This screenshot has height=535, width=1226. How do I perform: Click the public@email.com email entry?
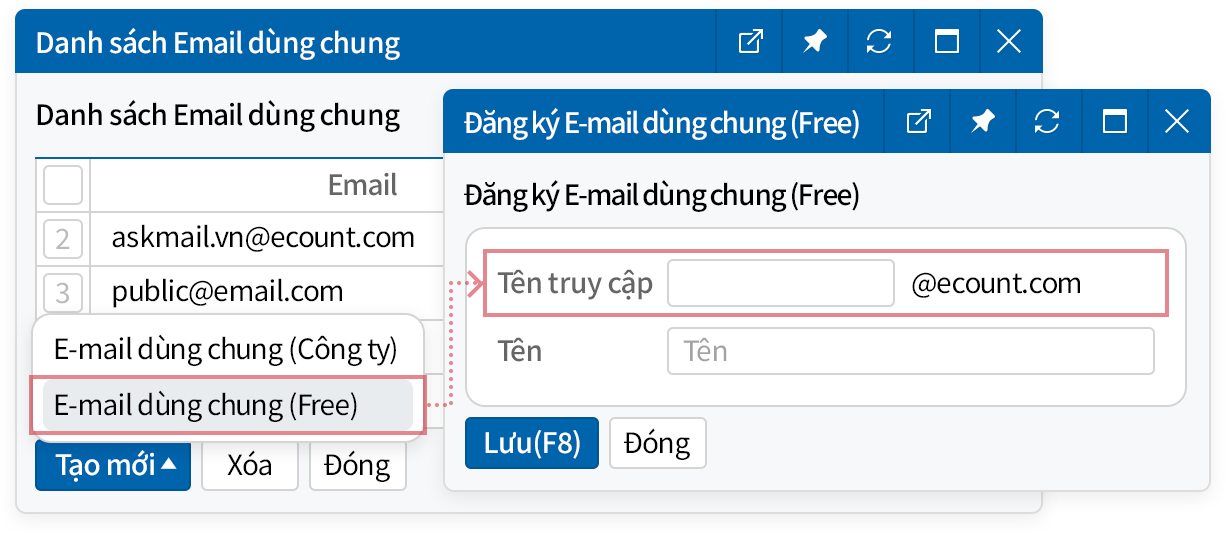[227, 291]
